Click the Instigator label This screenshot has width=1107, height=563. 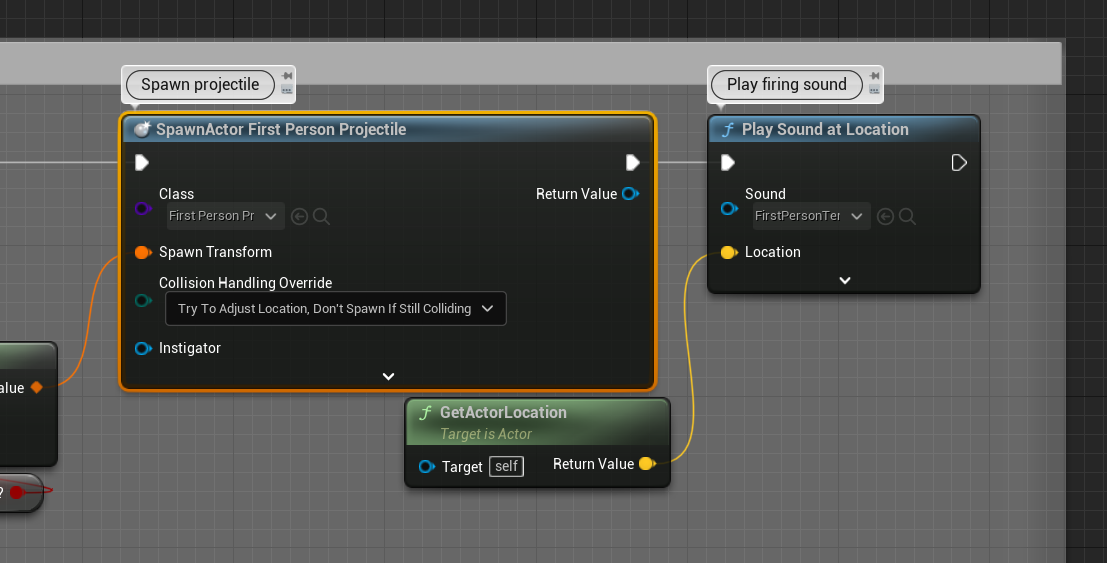pos(190,348)
